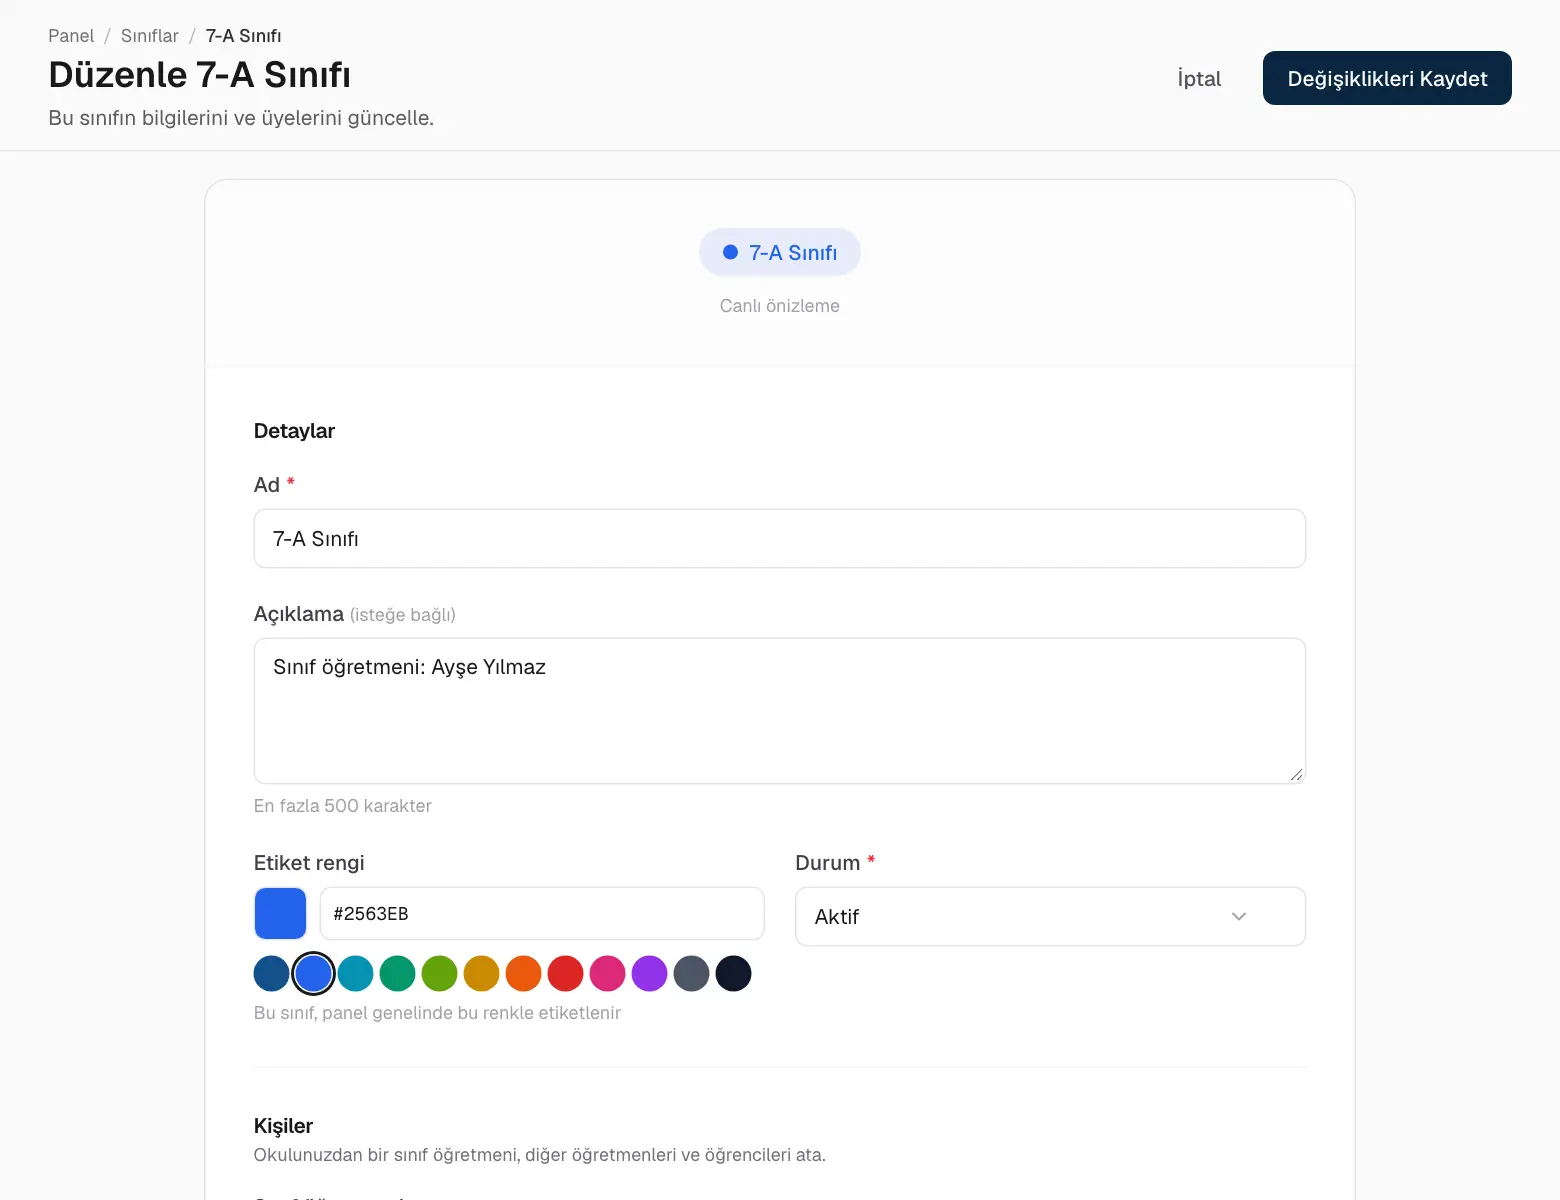Open the Durum dropdown showing Aktif
1560x1200 pixels.
pyautogui.click(x=1050, y=916)
